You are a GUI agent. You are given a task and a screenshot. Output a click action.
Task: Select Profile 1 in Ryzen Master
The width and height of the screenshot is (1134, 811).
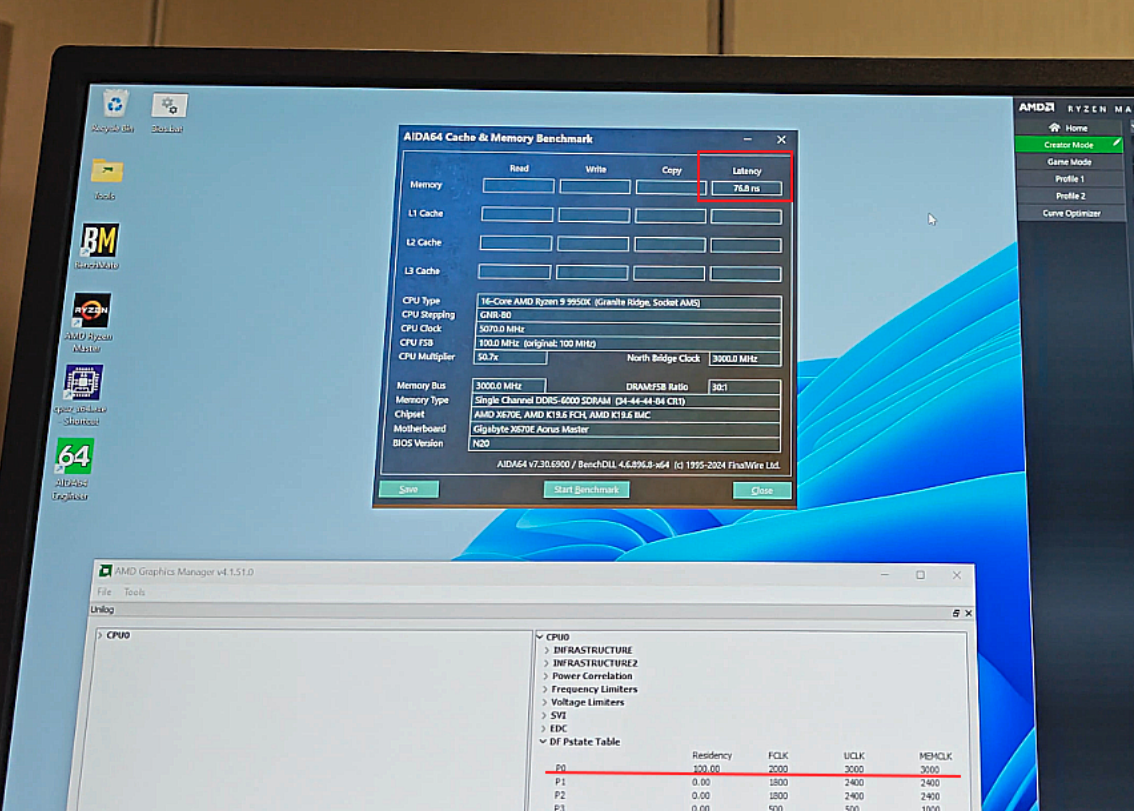[x=1069, y=179]
